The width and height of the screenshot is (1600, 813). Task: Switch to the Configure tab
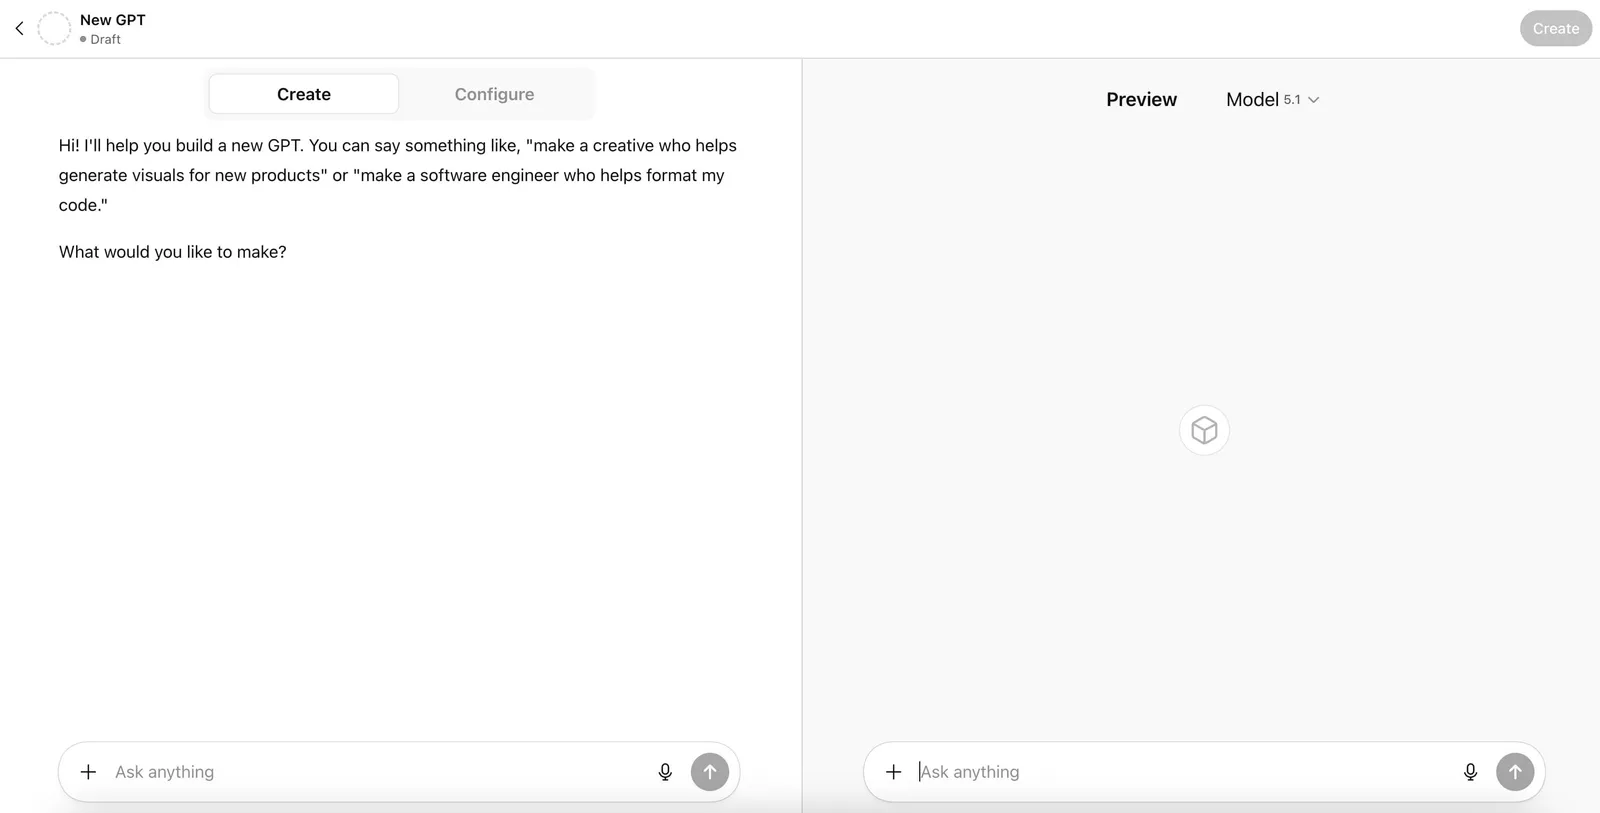(x=494, y=94)
